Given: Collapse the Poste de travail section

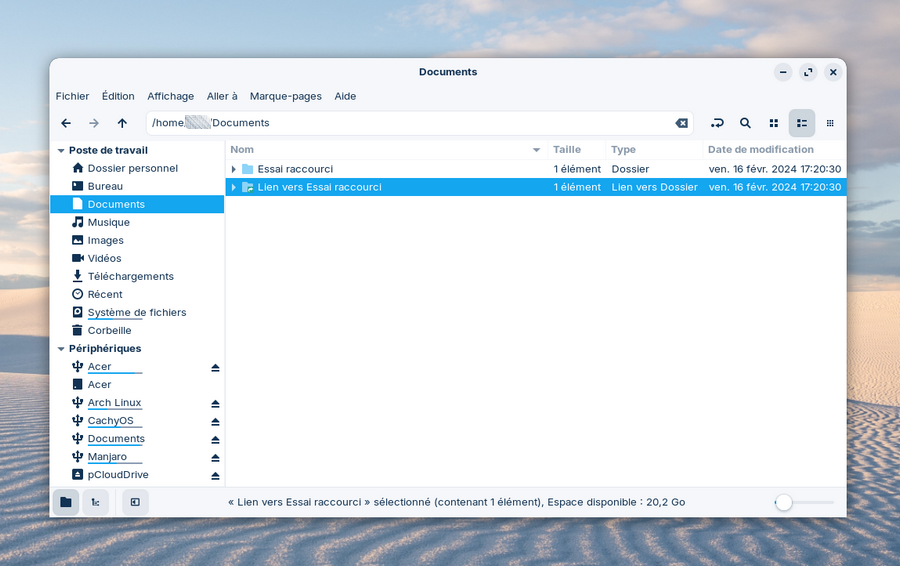Looking at the screenshot, I should (61, 151).
